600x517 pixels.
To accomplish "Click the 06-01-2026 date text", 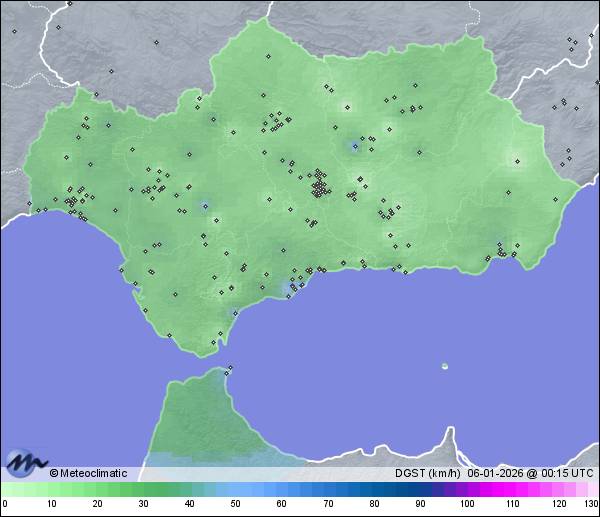I will click(x=496, y=473).
